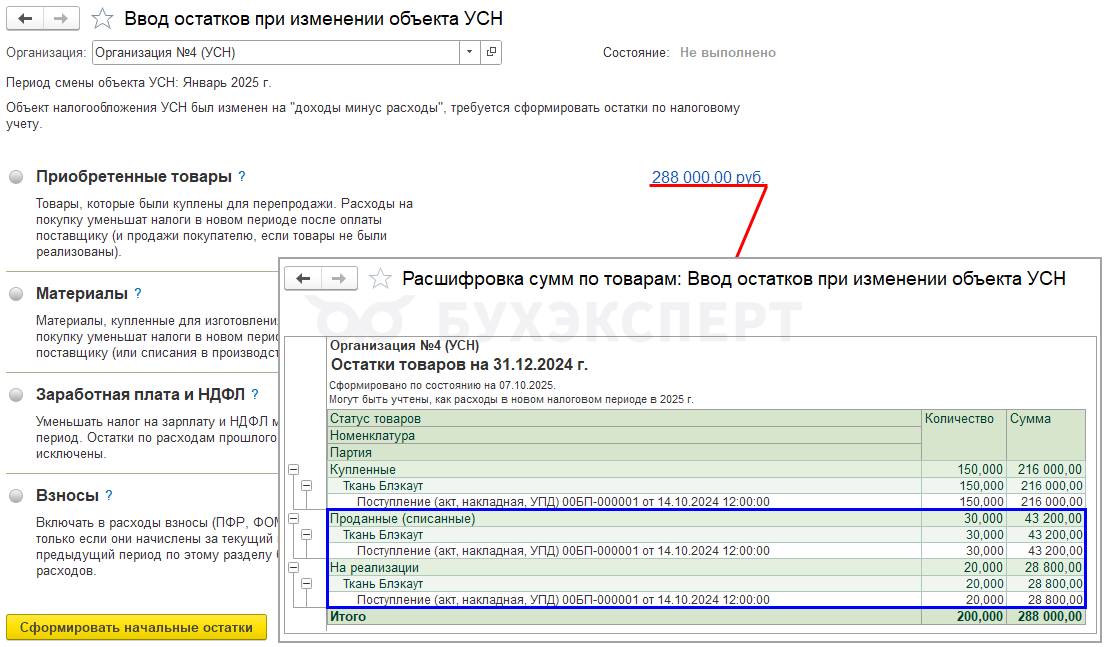Go forward in main window navigation
The image size is (1107, 647).
click(61, 18)
